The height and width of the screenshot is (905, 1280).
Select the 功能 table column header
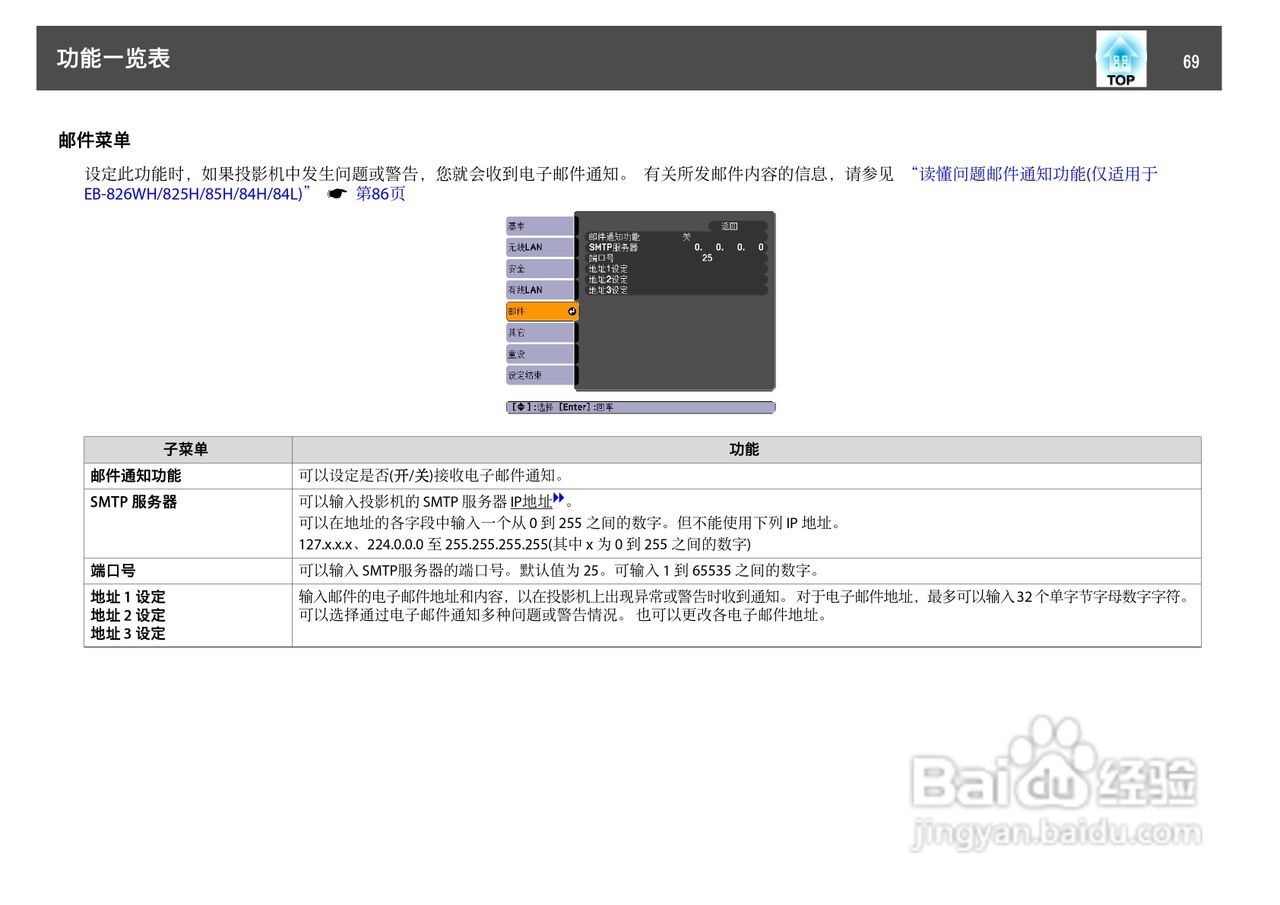click(x=747, y=449)
